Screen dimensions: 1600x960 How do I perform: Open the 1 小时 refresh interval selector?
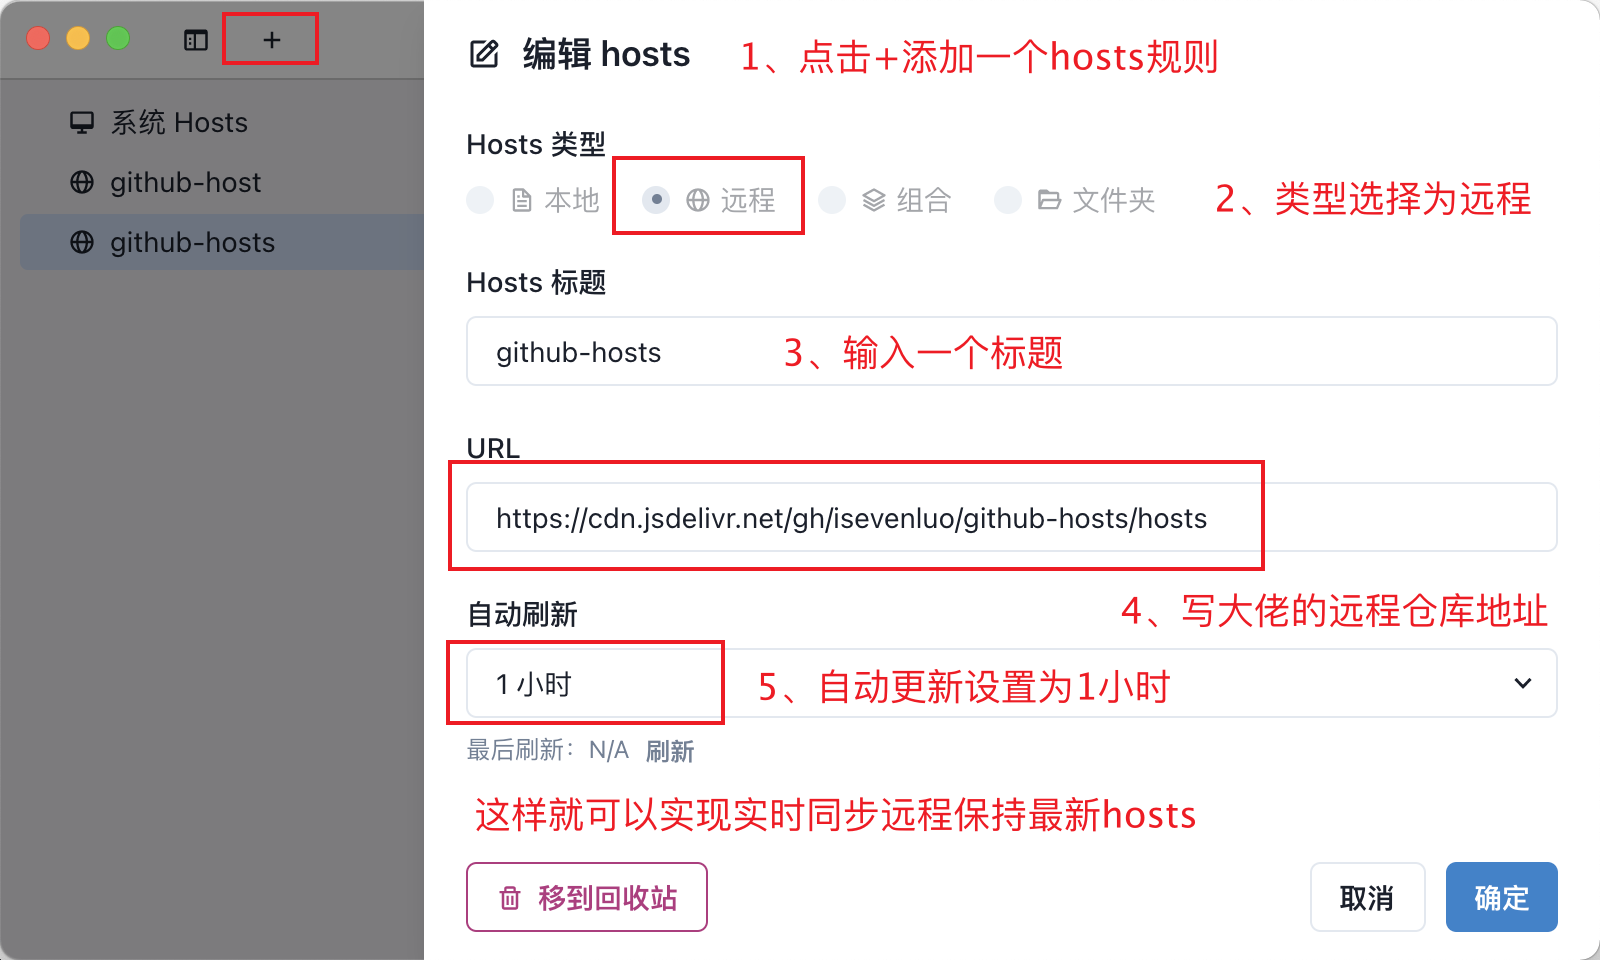tap(1010, 683)
